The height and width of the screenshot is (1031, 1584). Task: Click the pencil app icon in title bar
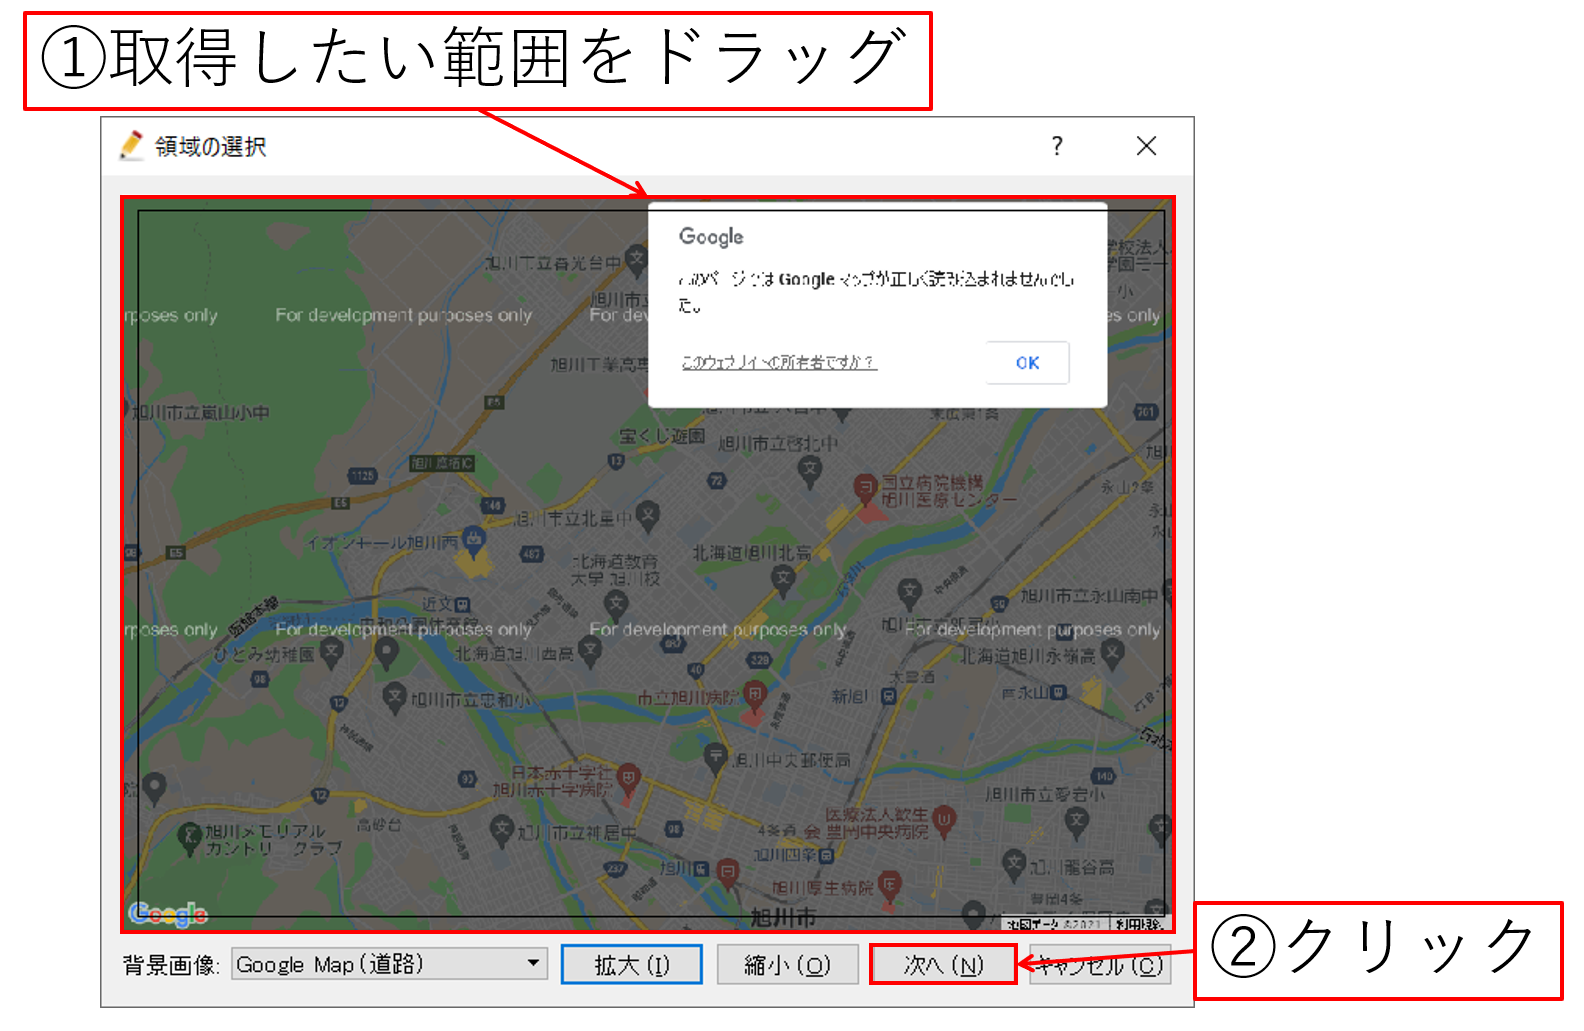coord(131,146)
